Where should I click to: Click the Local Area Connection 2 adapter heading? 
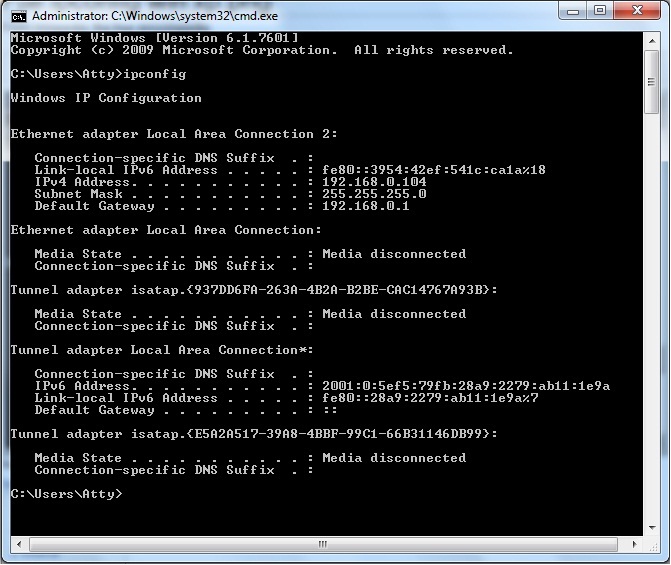(x=174, y=134)
